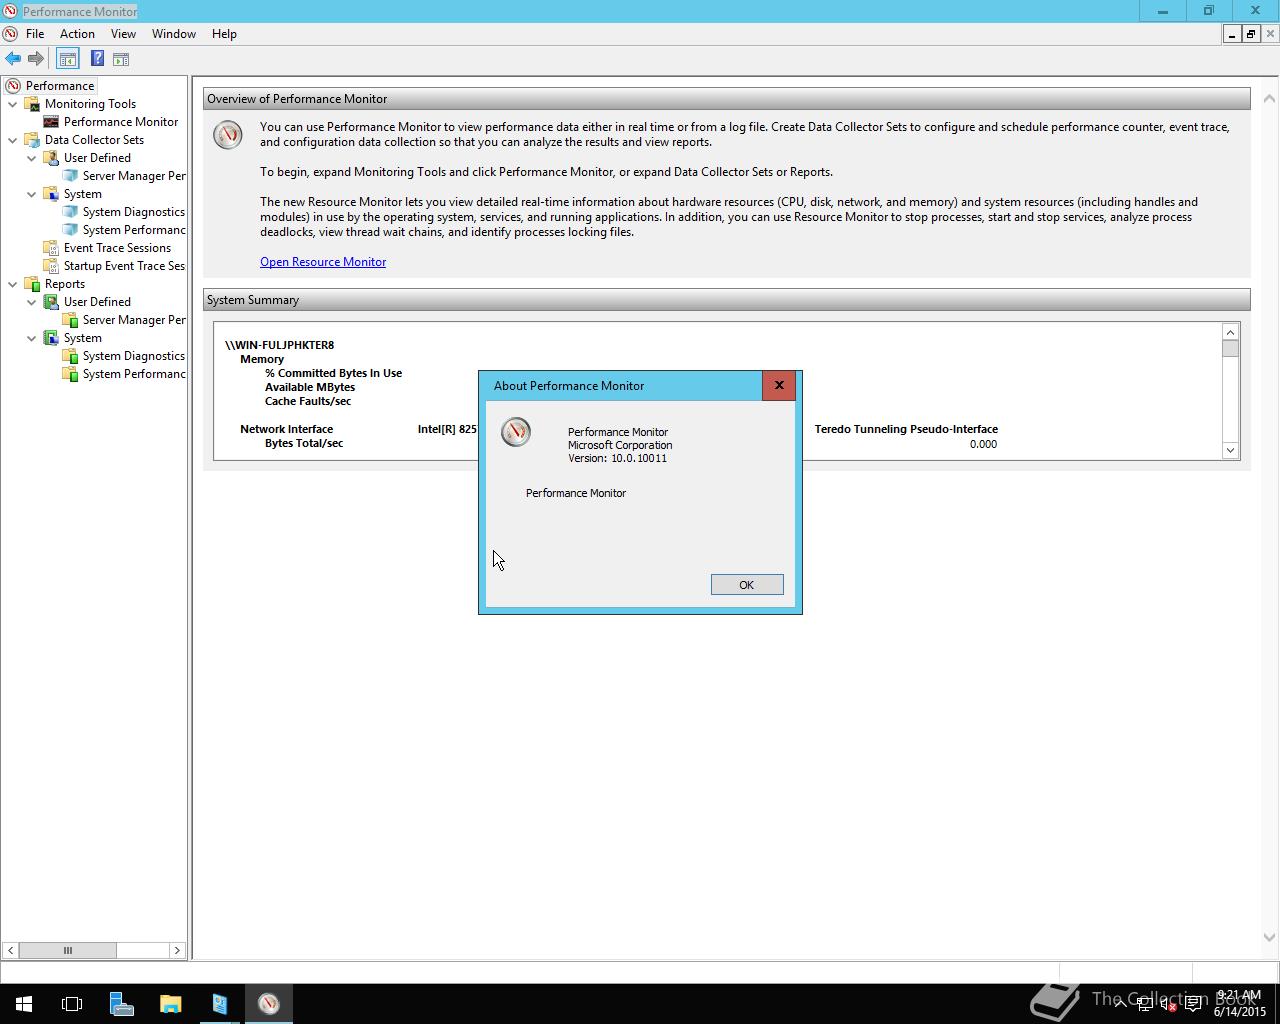Click main pane scrollbar down arrow
This screenshot has height=1024, width=1280.
[x=1269, y=938]
